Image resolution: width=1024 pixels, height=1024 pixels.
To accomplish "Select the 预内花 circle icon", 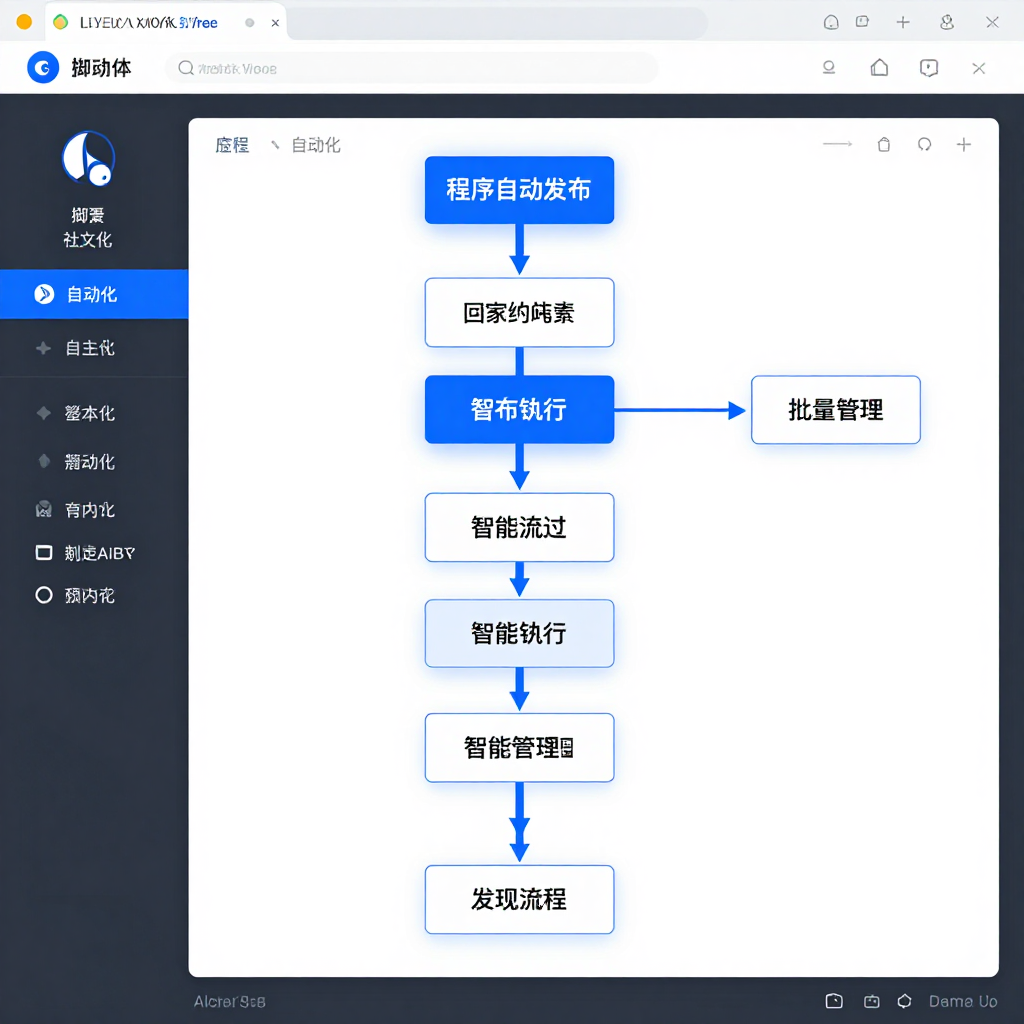I will coord(43,595).
